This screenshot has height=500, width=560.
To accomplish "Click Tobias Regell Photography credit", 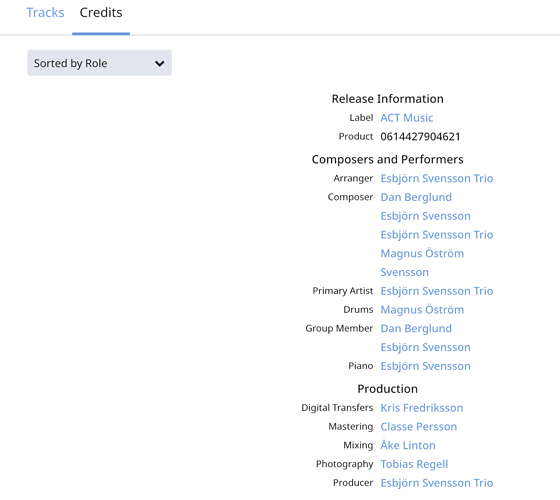I will point(414,464).
